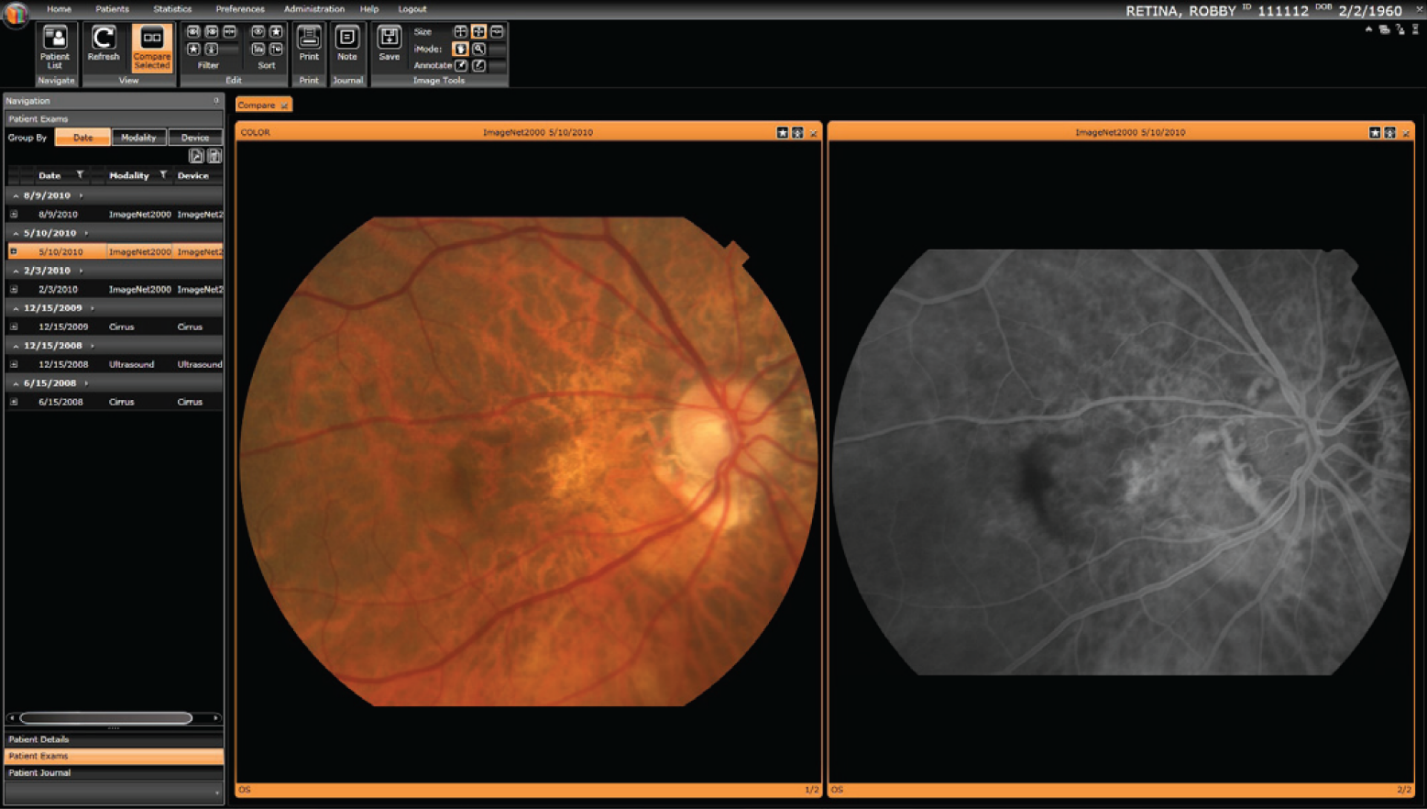The height and width of the screenshot is (809, 1427).
Task: Click the second filter icon in Filter group
Action: [211, 32]
